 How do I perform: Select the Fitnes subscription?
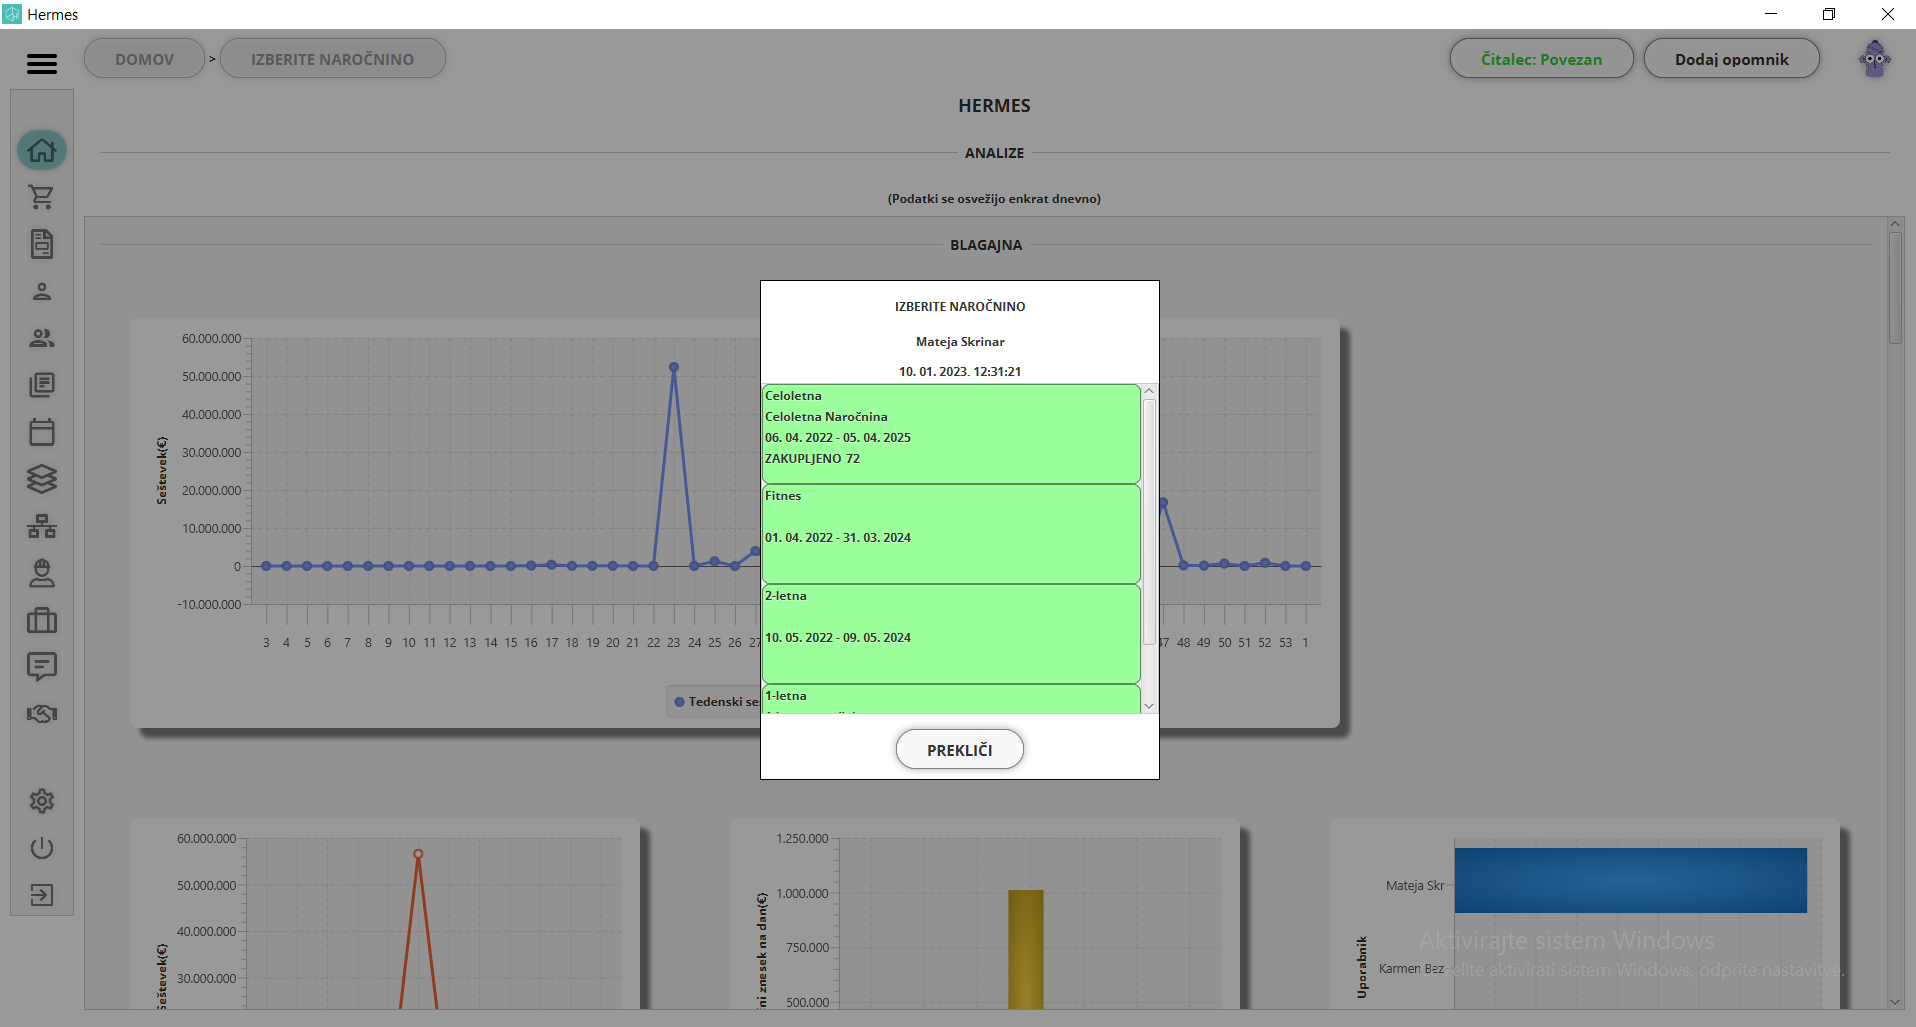coord(951,534)
